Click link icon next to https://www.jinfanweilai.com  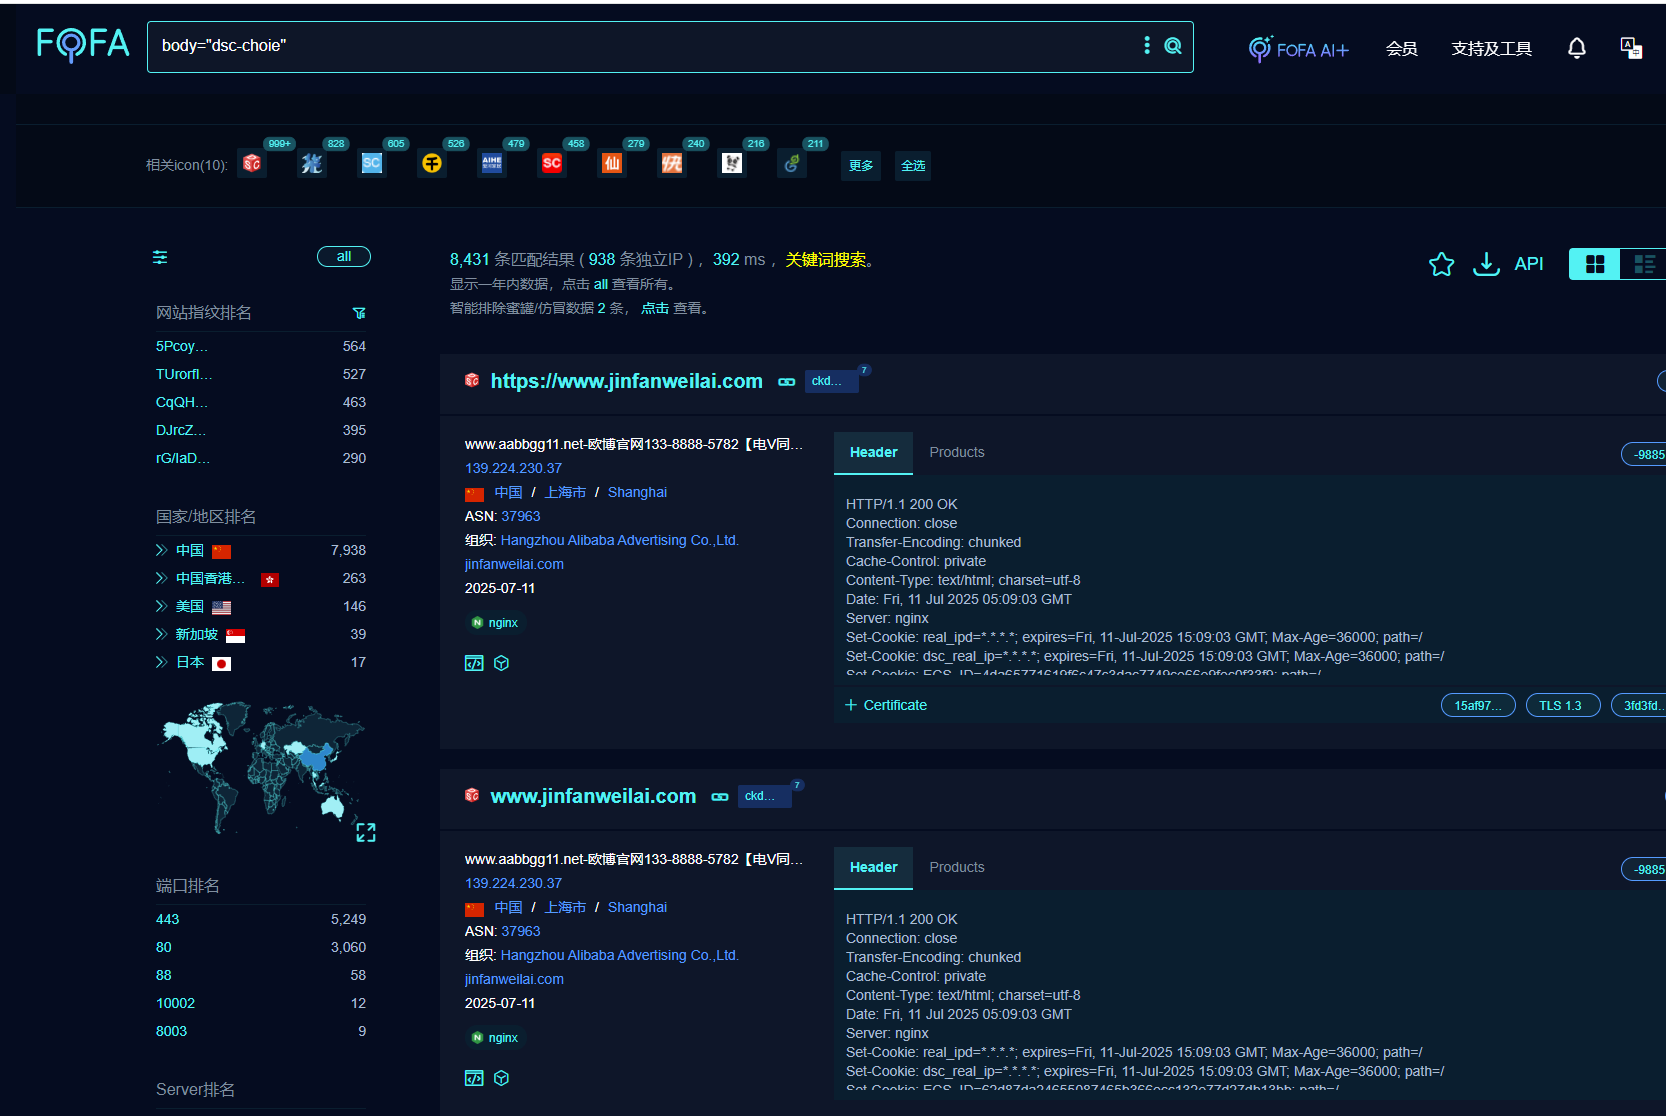pyautogui.click(x=787, y=382)
